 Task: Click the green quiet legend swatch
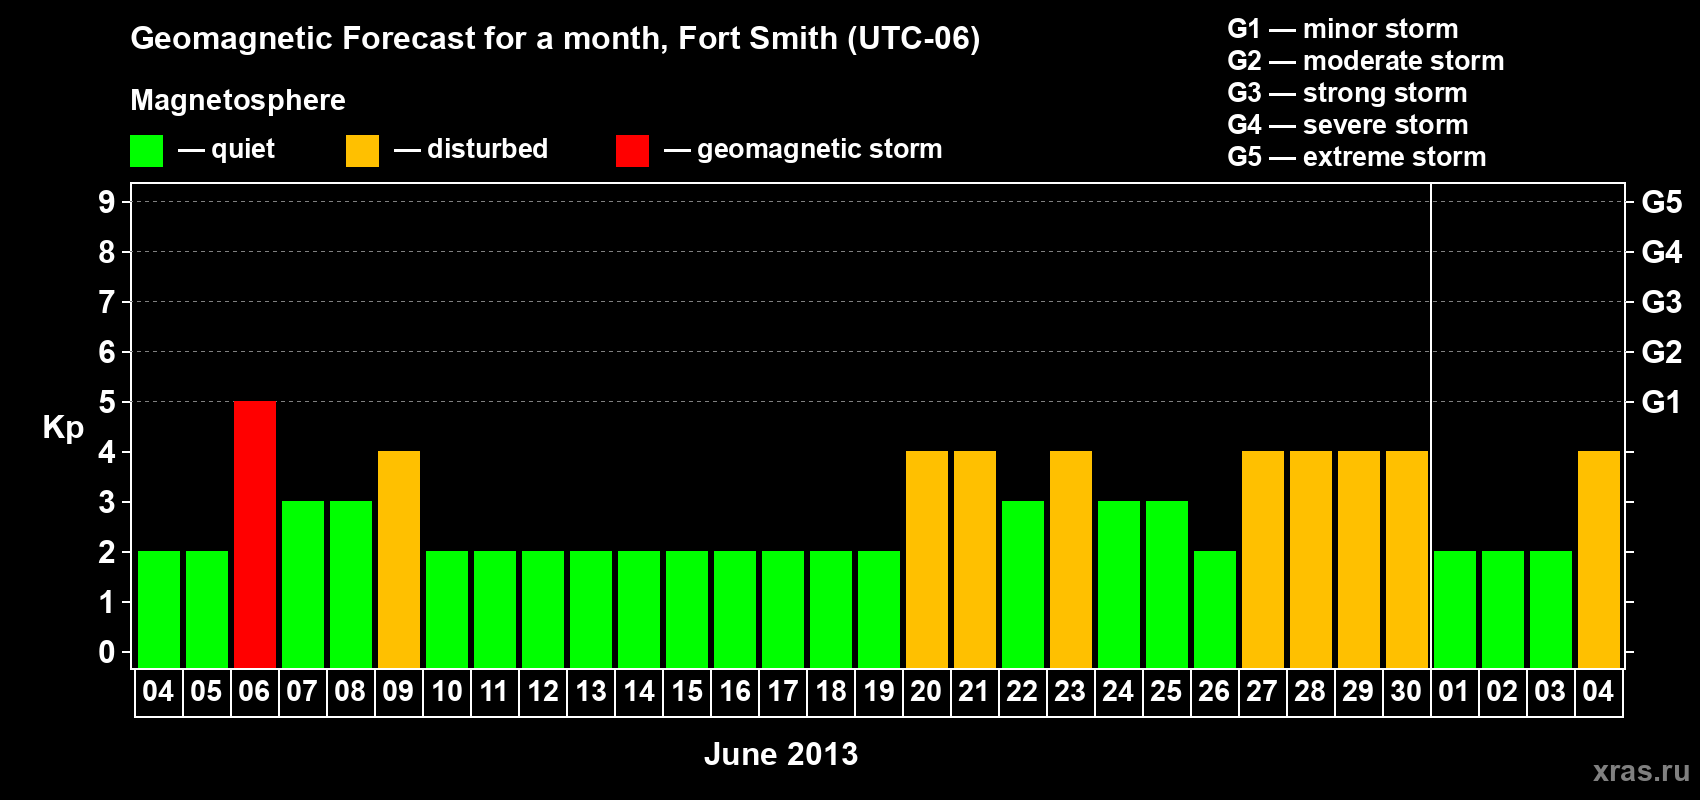(146, 151)
